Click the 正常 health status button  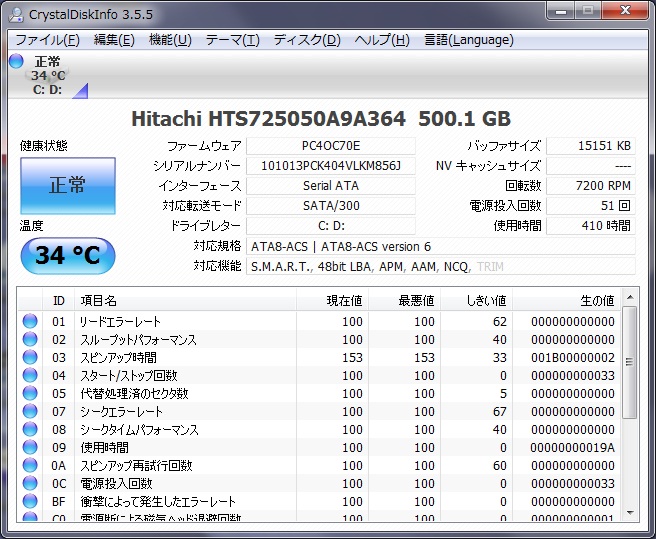68,185
